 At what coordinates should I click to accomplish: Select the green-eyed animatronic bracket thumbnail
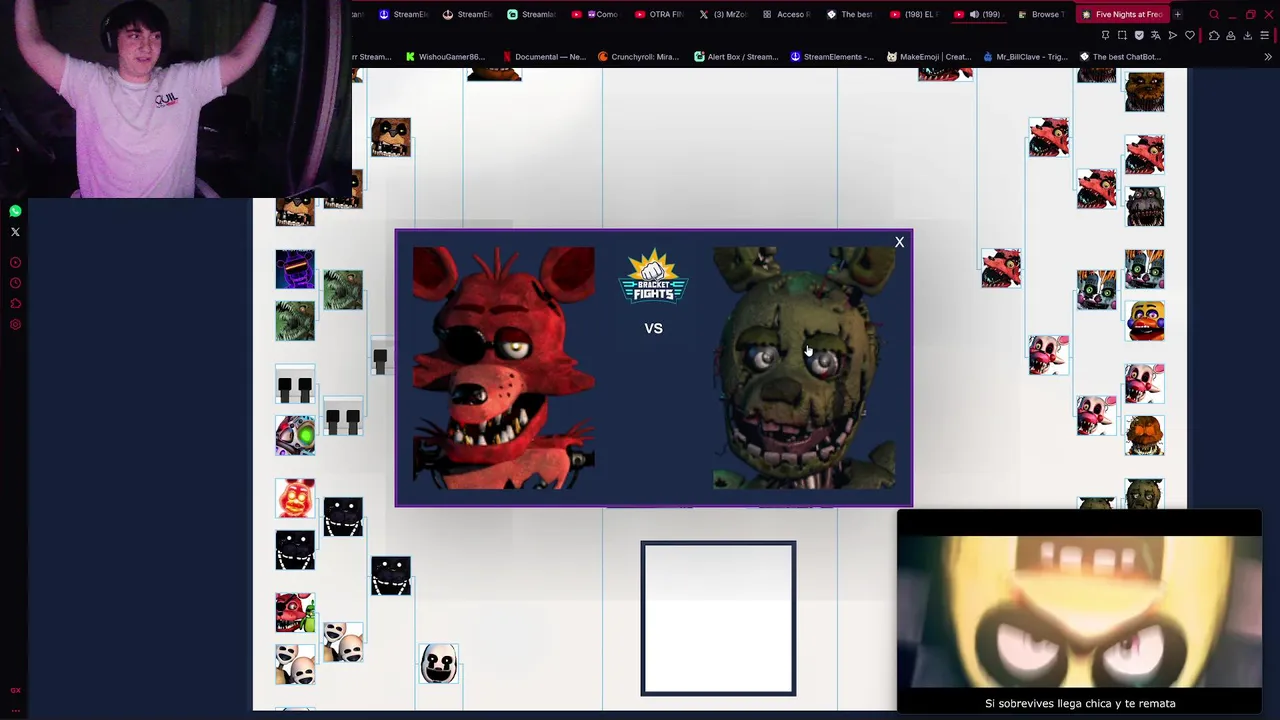295,436
